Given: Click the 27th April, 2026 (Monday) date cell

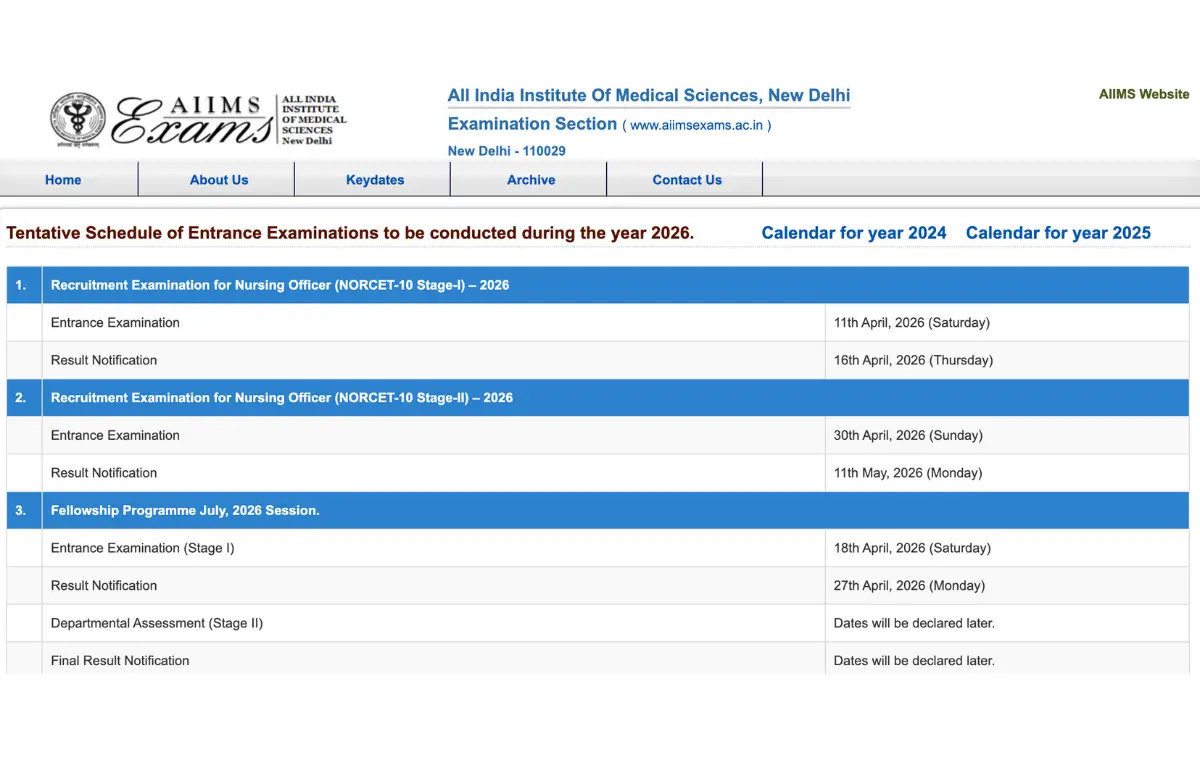Looking at the screenshot, I should pyautogui.click(x=1007, y=586).
